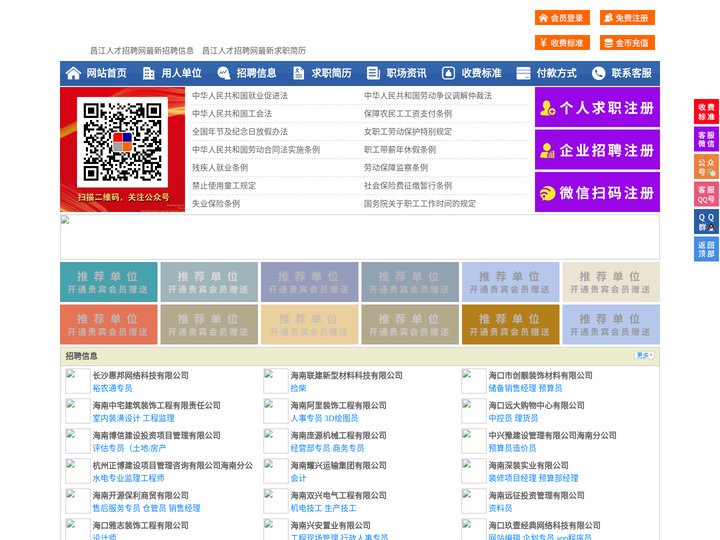Click the dark gold 推荐单位 tile
This screenshot has width=720, height=540.
point(511,324)
